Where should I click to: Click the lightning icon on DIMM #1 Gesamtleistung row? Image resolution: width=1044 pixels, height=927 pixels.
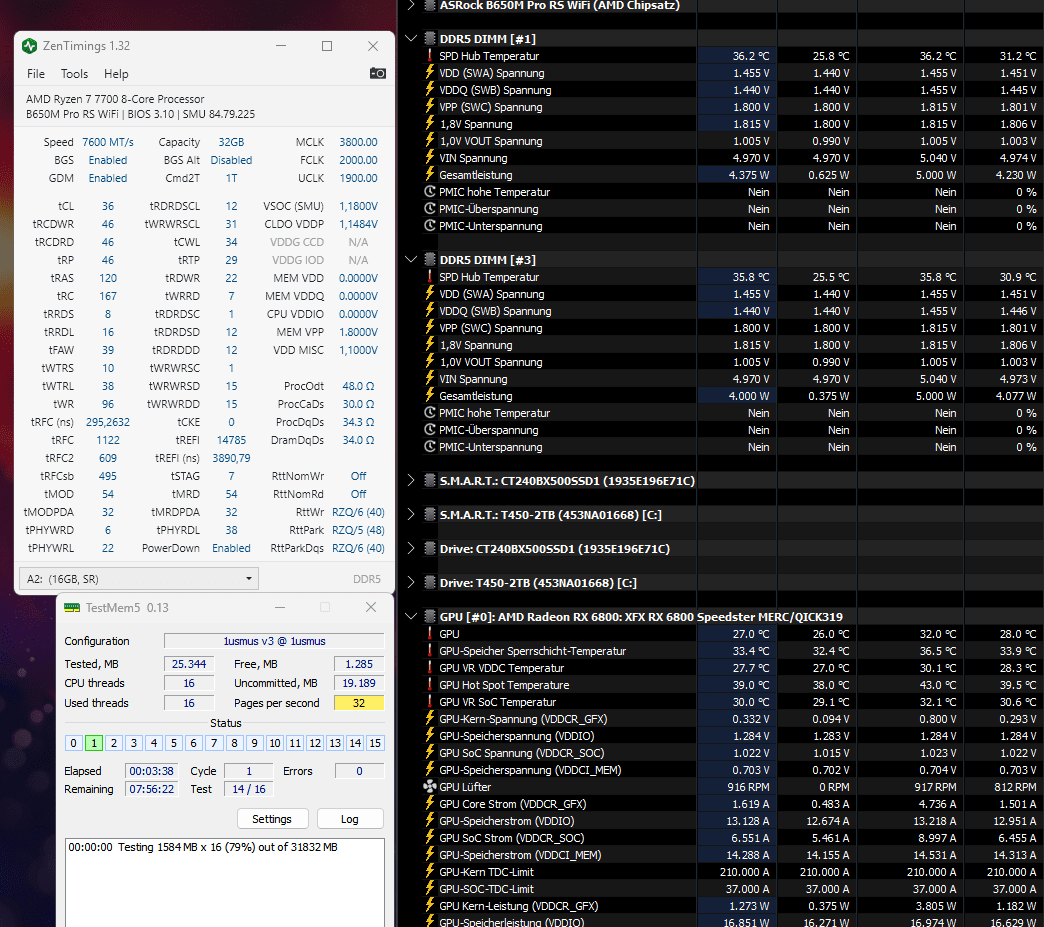click(x=430, y=174)
